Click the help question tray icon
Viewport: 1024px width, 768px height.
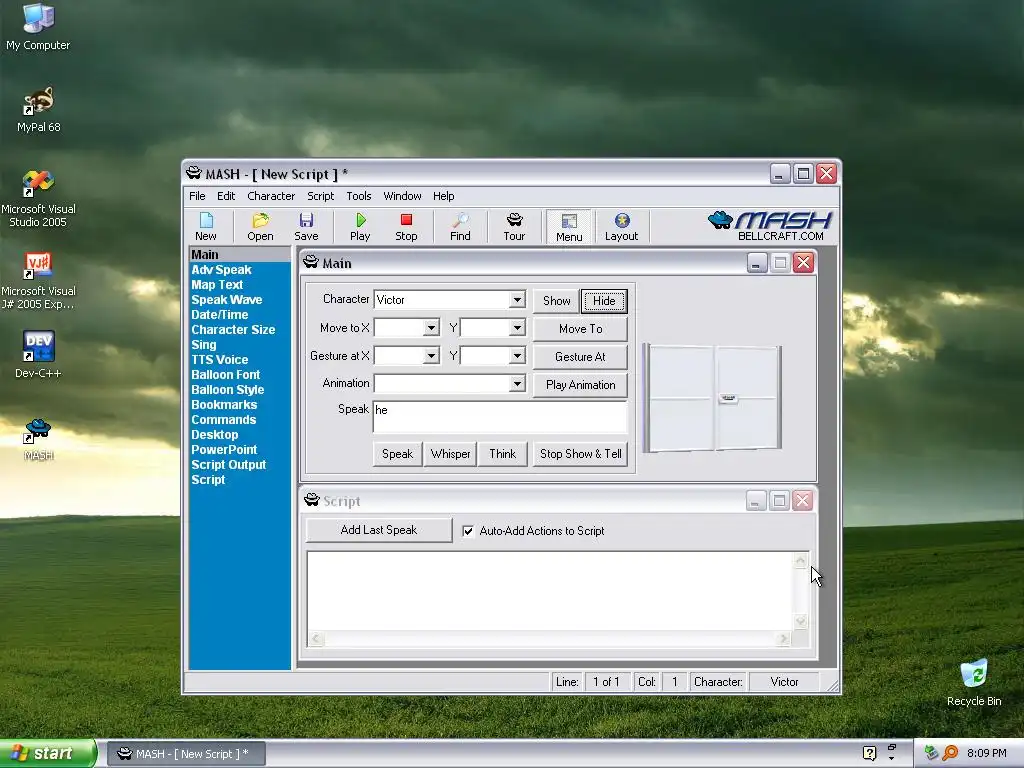pyautogui.click(x=869, y=753)
